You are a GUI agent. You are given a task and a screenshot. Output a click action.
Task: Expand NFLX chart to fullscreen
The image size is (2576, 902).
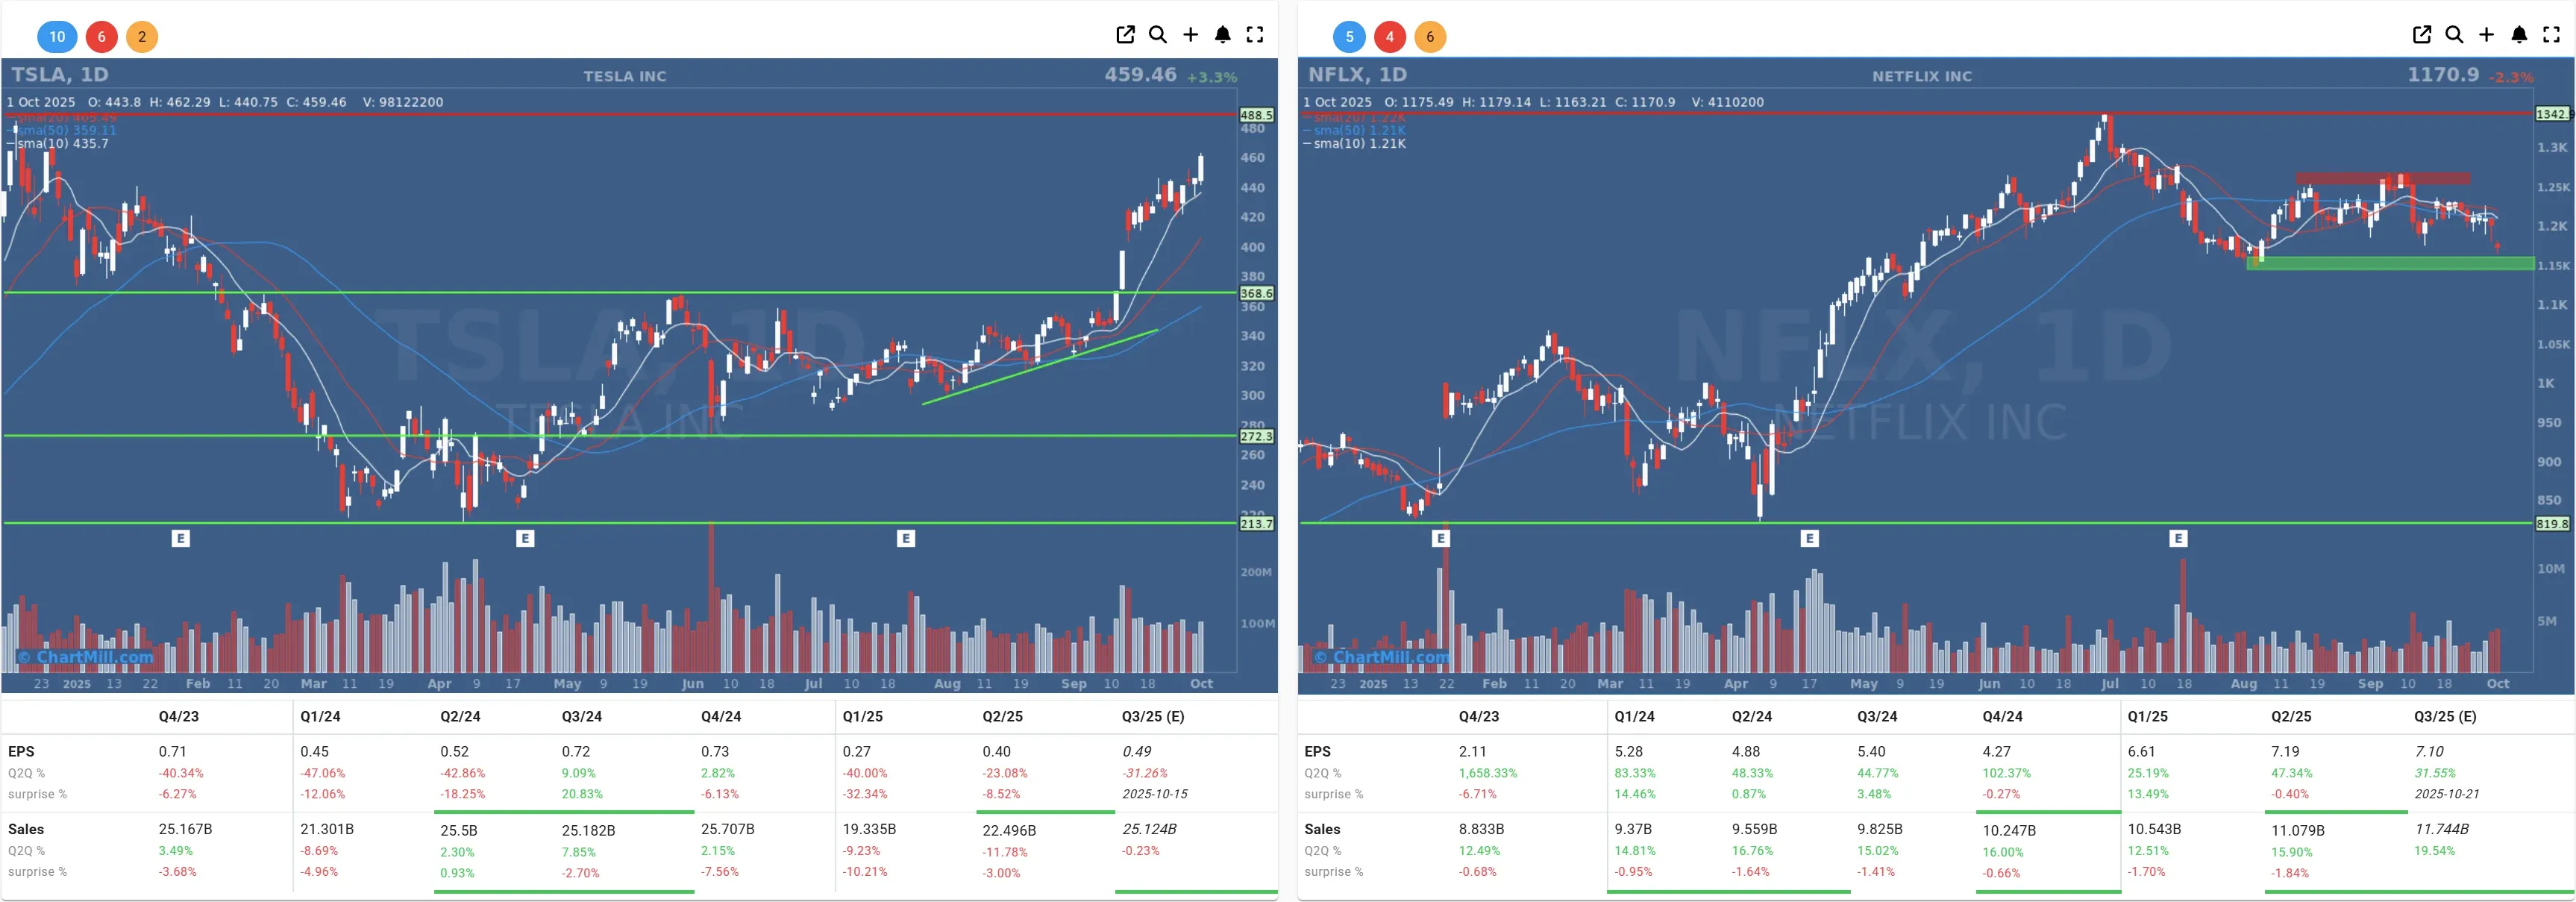(2551, 35)
